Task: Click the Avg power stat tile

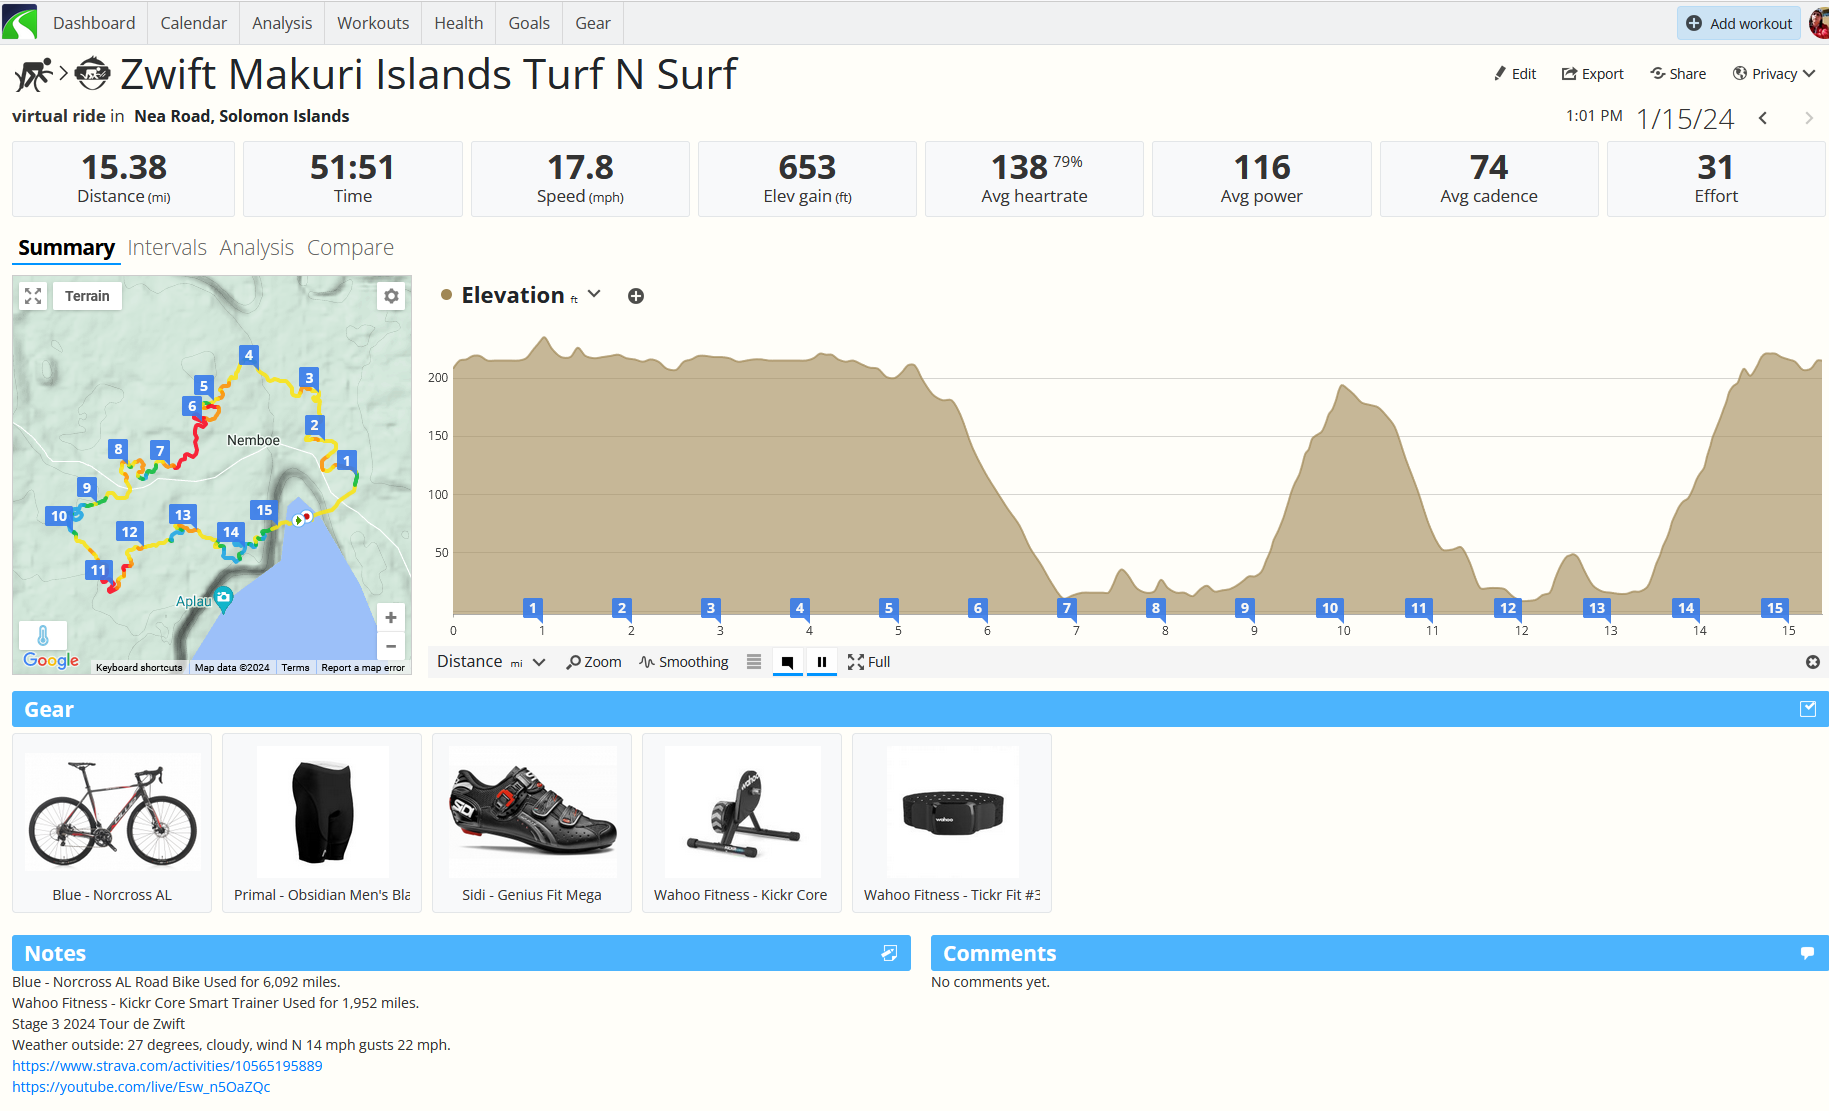Action: [1261, 179]
